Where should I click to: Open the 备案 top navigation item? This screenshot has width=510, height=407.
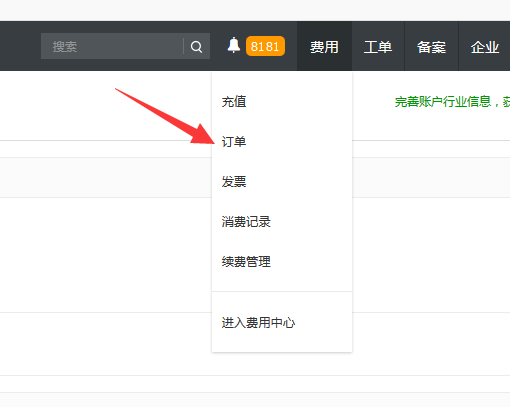pos(431,46)
